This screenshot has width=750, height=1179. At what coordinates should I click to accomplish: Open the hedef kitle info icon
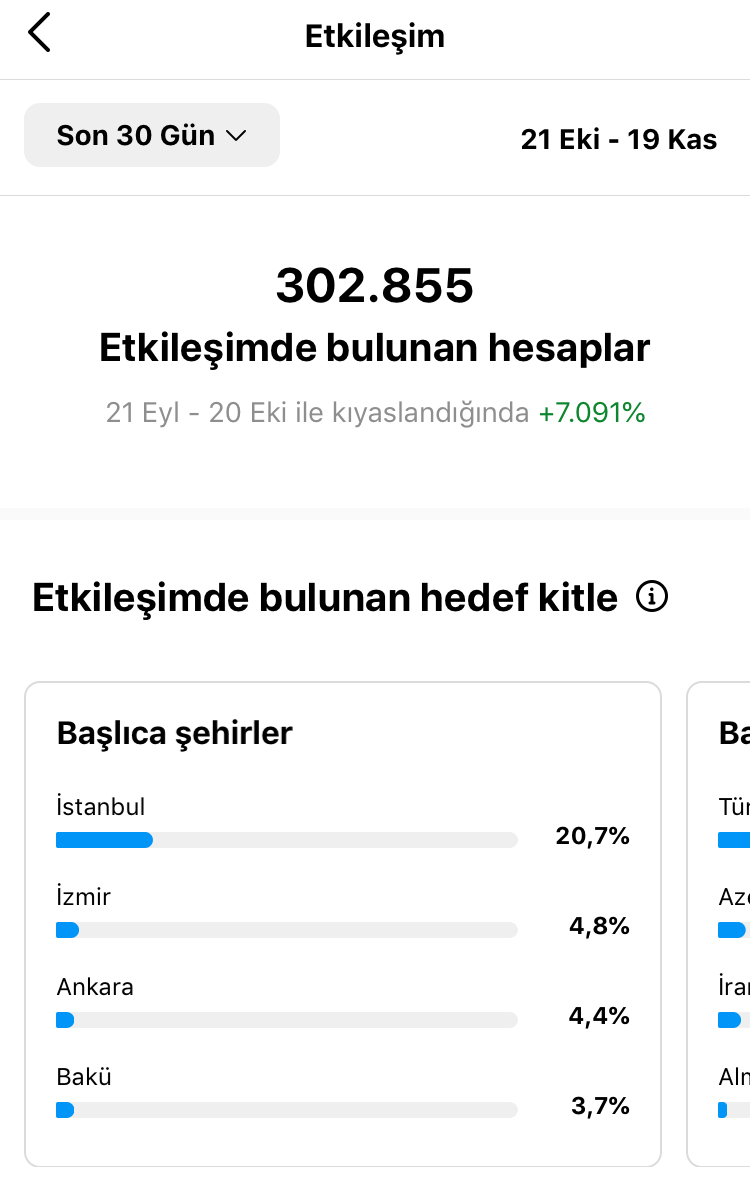click(651, 596)
